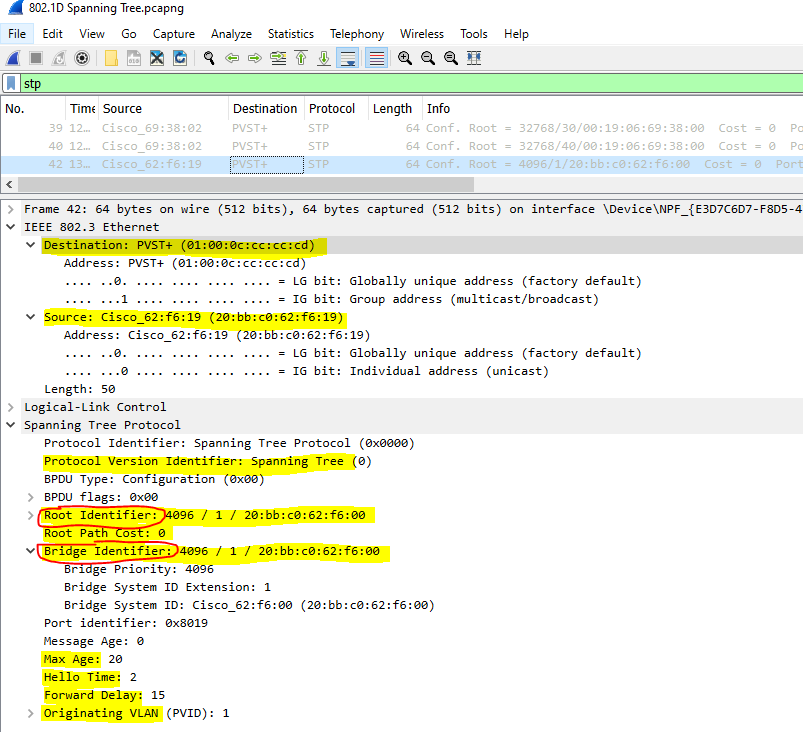Collapse the Bridge Identifier subtree

tap(31, 551)
